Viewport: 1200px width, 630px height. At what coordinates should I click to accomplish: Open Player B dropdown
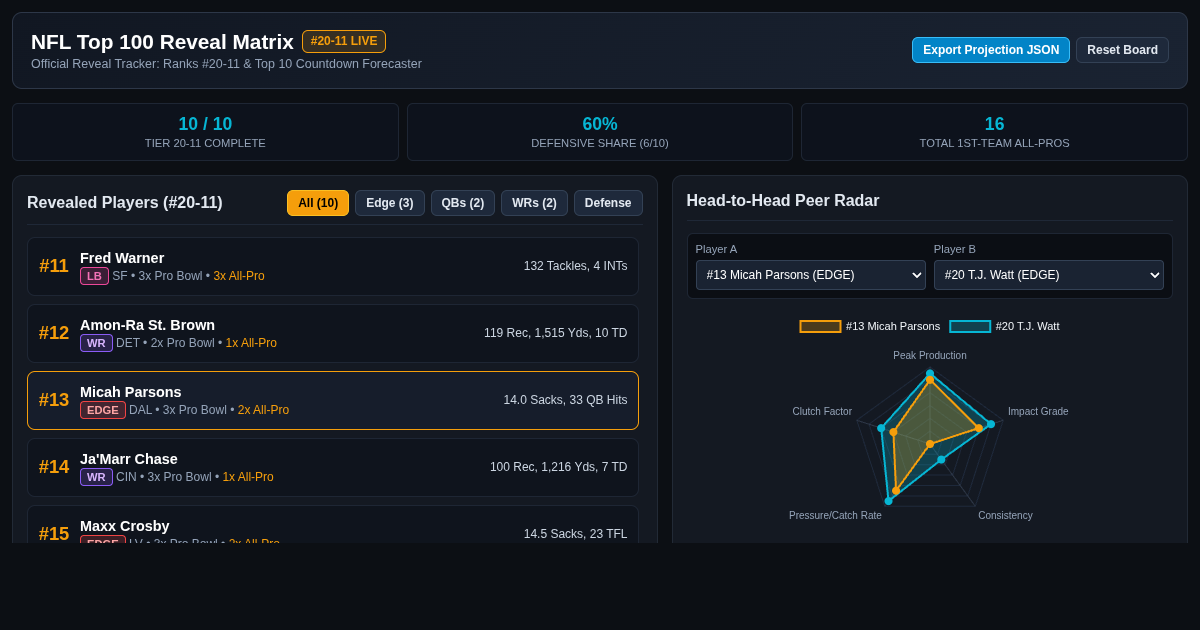[x=1049, y=275]
